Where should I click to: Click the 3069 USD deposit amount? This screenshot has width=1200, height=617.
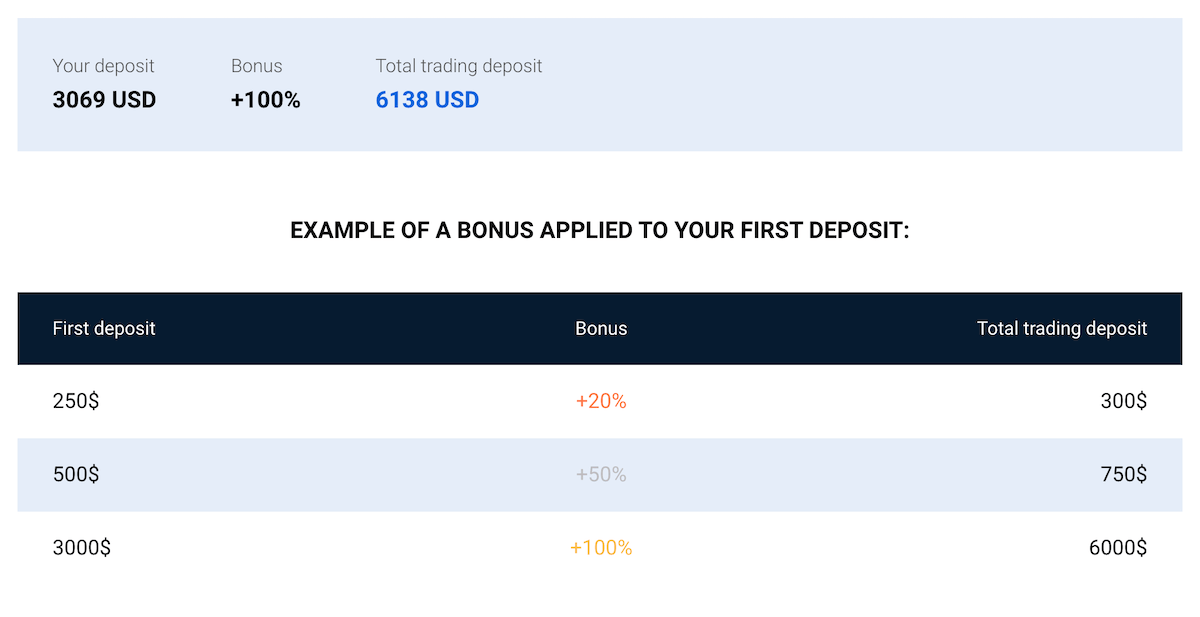click(104, 100)
